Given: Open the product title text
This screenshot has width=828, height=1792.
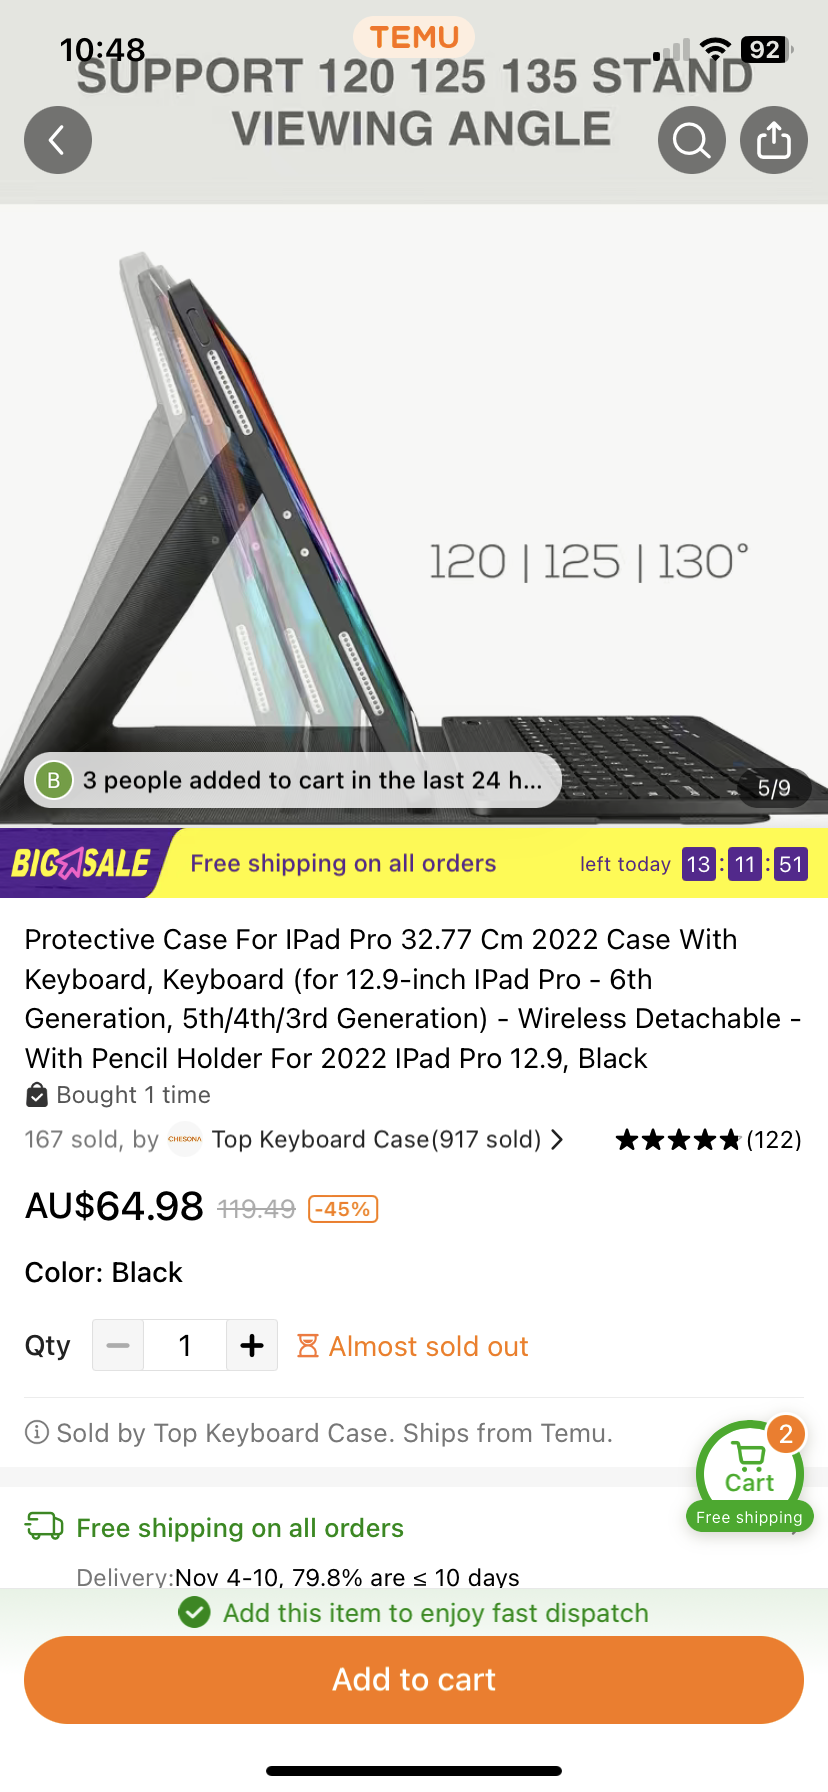Looking at the screenshot, I should [x=413, y=999].
